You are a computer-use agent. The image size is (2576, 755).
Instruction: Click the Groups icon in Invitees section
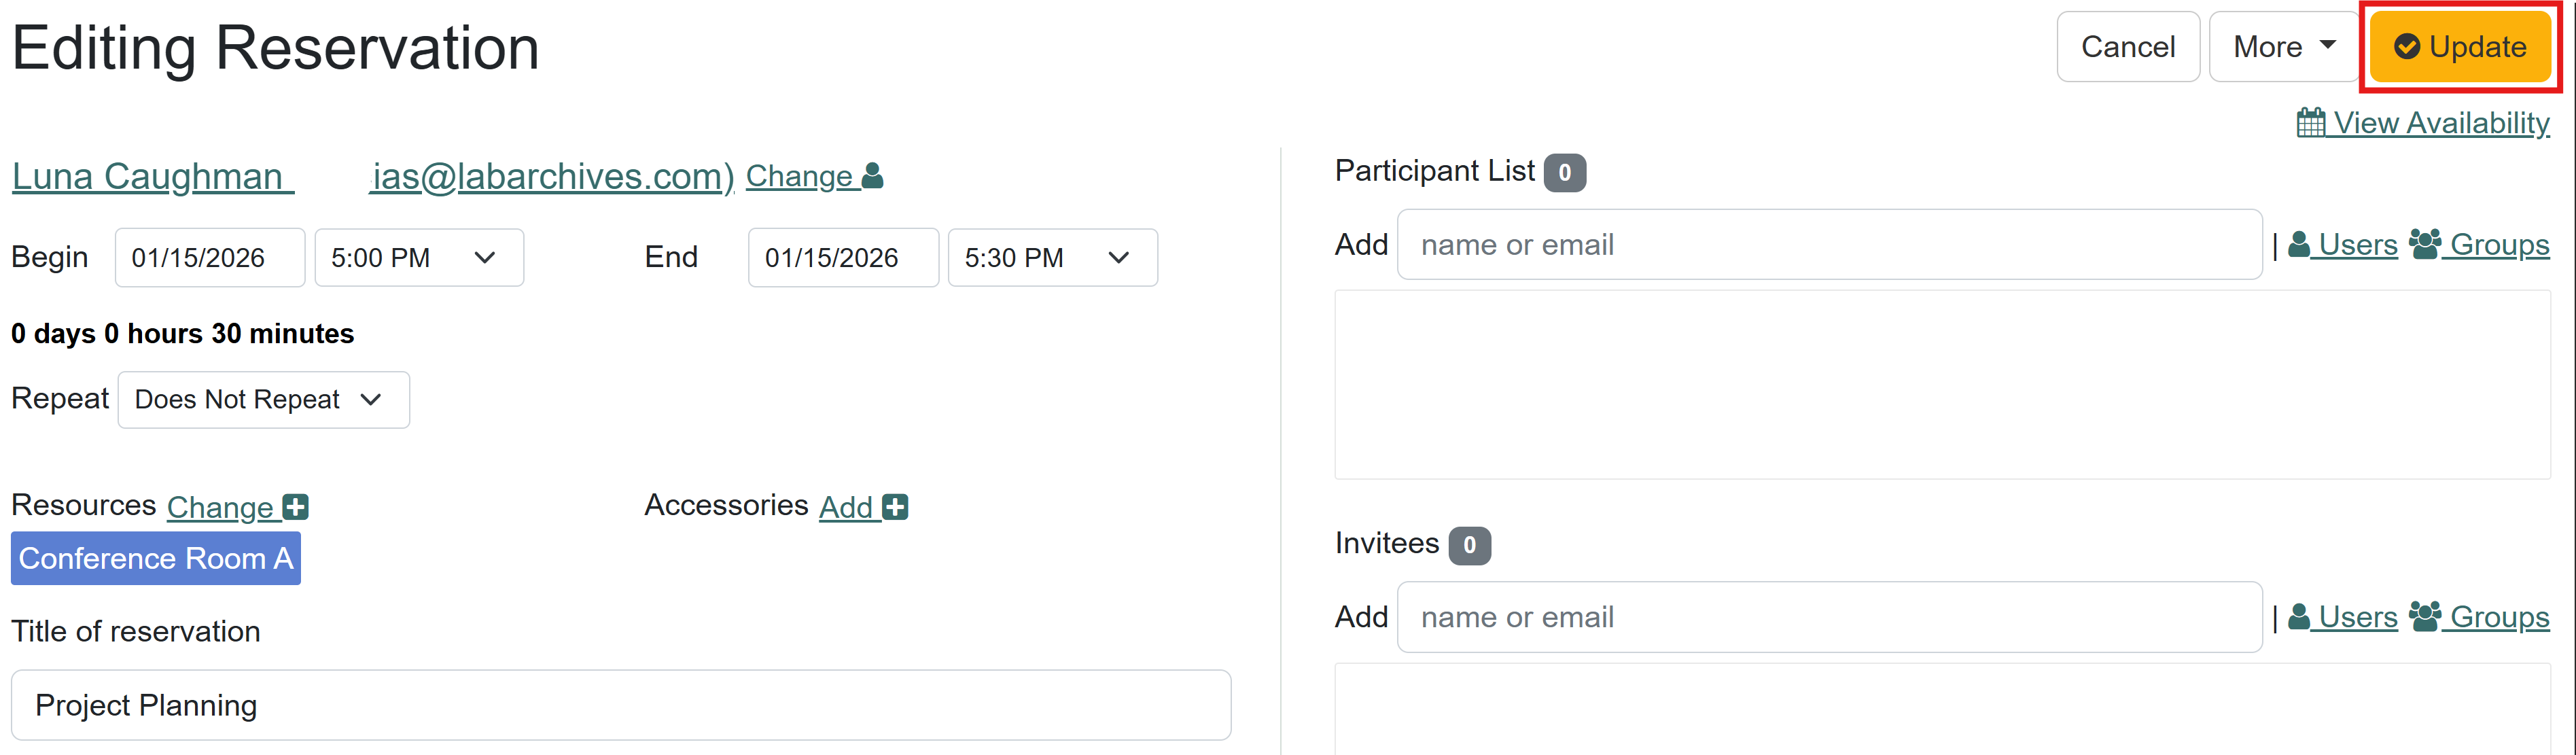pos(2425,617)
